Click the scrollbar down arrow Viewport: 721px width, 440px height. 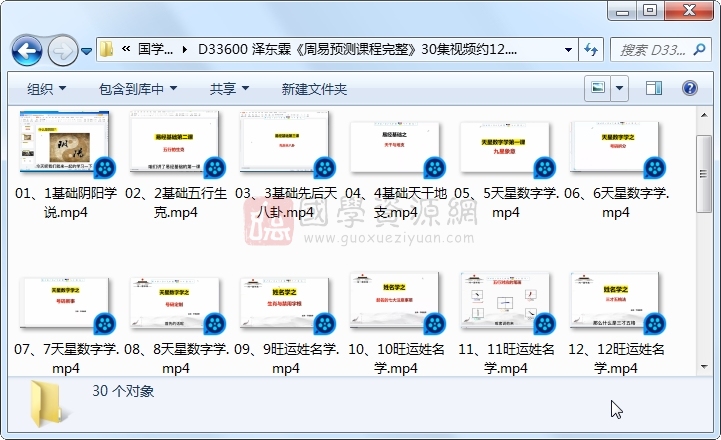(x=704, y=366)
